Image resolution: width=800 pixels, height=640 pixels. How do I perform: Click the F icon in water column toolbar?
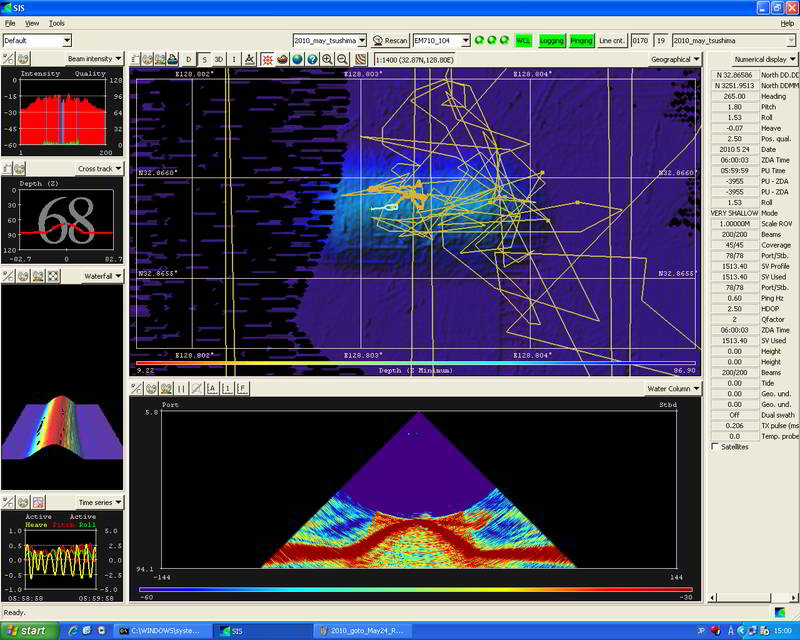coord(243,388)
